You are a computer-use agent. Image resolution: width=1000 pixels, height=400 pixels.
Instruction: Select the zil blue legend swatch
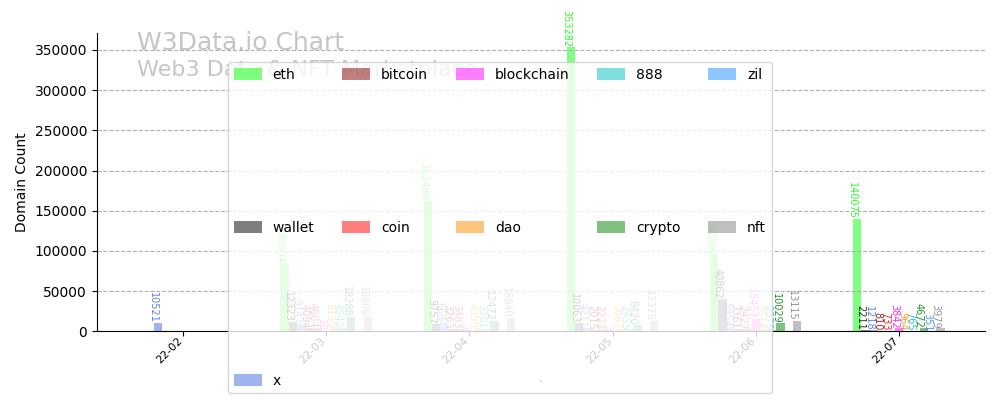(x=722, y=74)
